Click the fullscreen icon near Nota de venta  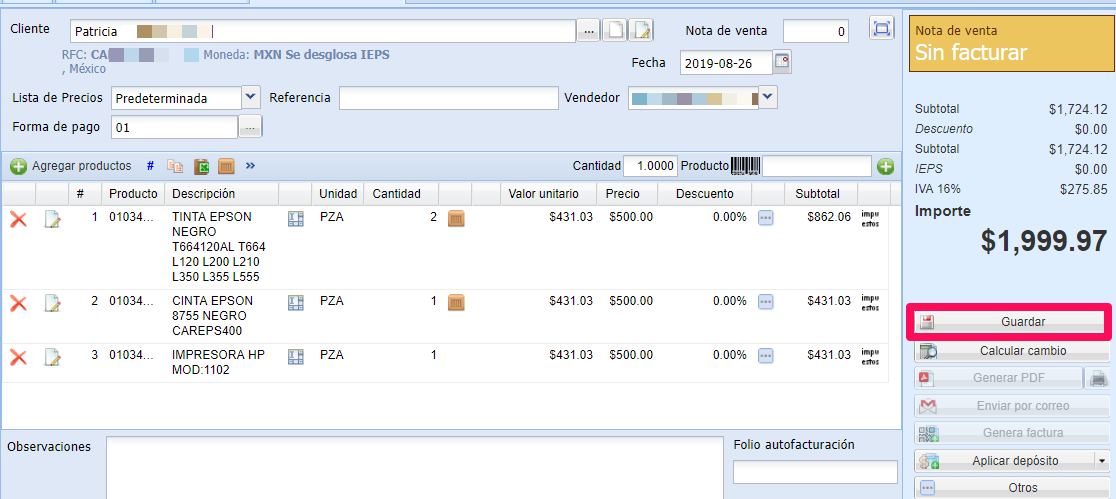pyautogui.click(x=881, y=29)
